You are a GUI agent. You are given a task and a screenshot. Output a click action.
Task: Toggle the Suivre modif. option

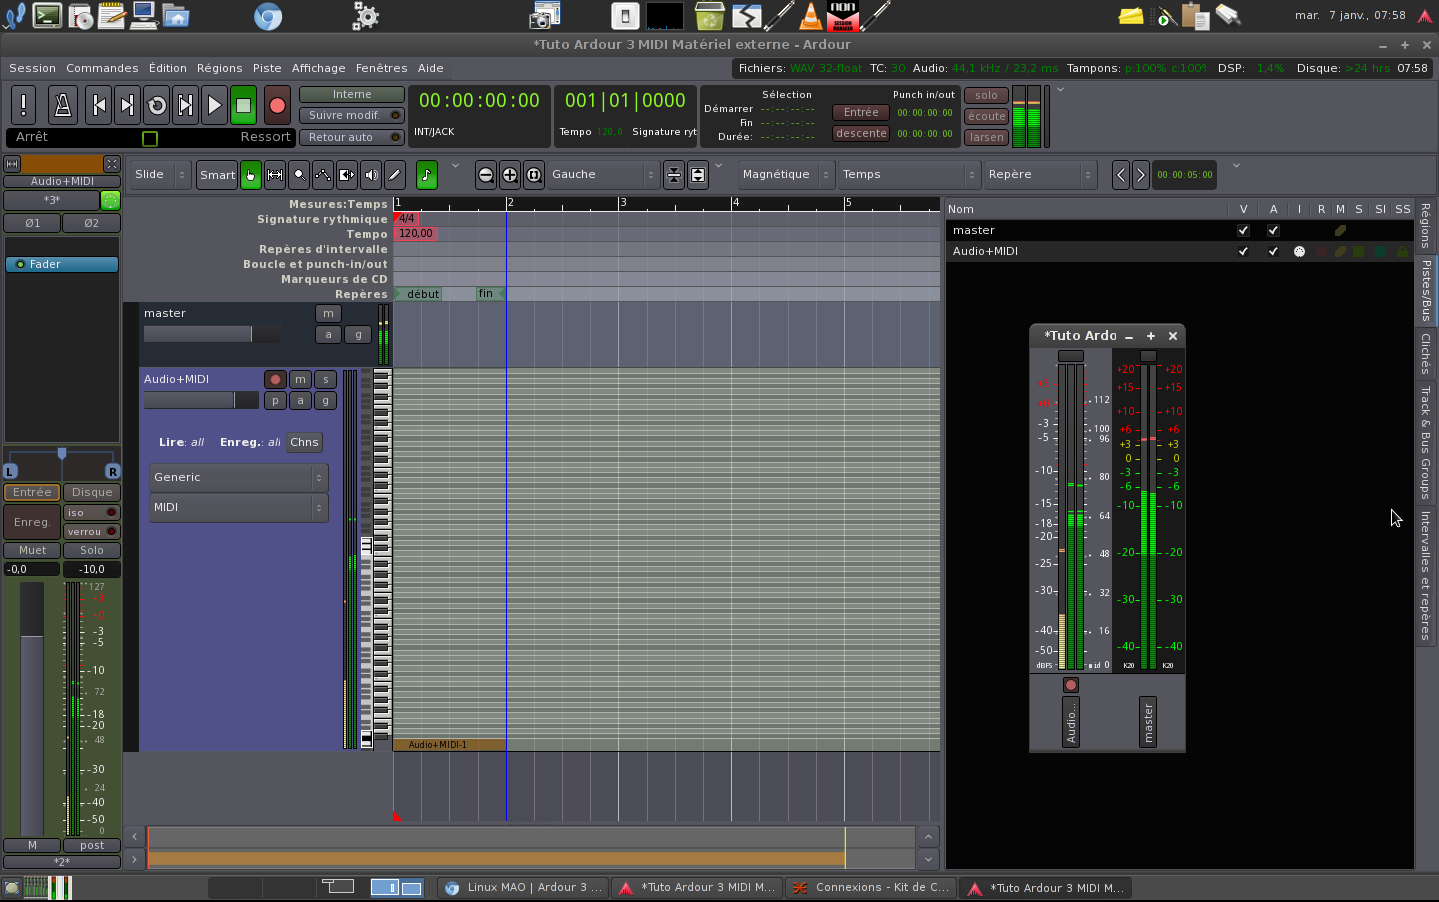tap(351, 115)
